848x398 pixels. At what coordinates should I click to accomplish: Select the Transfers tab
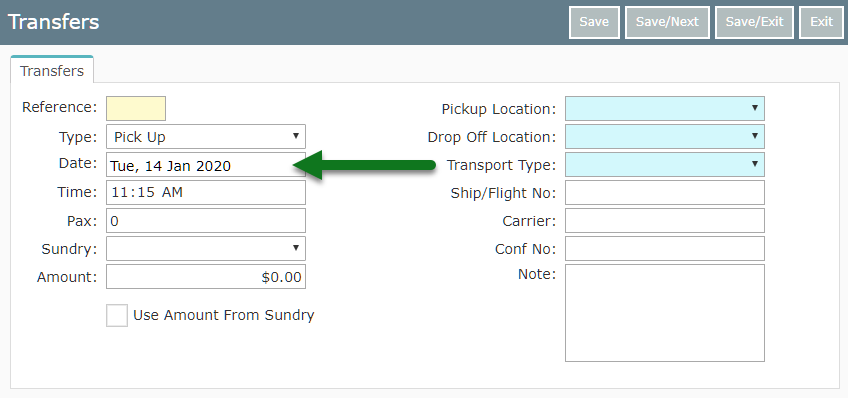[x=52, y=71]
